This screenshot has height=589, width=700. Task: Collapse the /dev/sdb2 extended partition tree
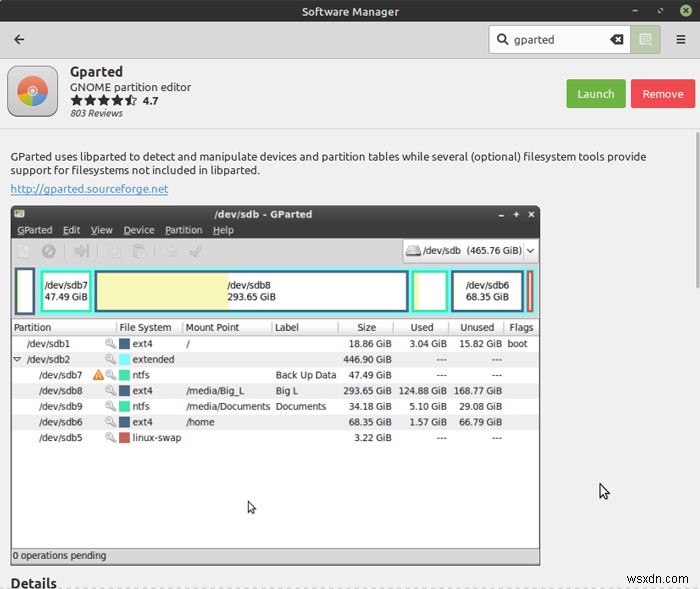point(17,359)
